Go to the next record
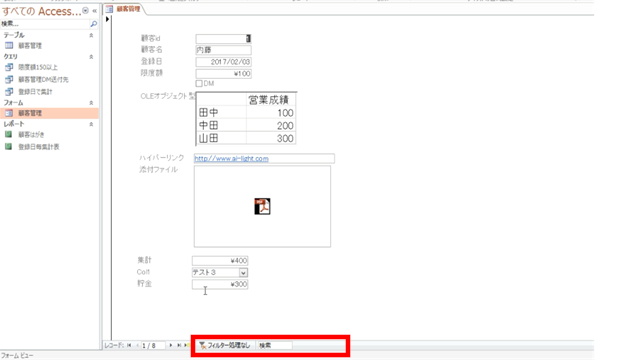 click(171, 345)
